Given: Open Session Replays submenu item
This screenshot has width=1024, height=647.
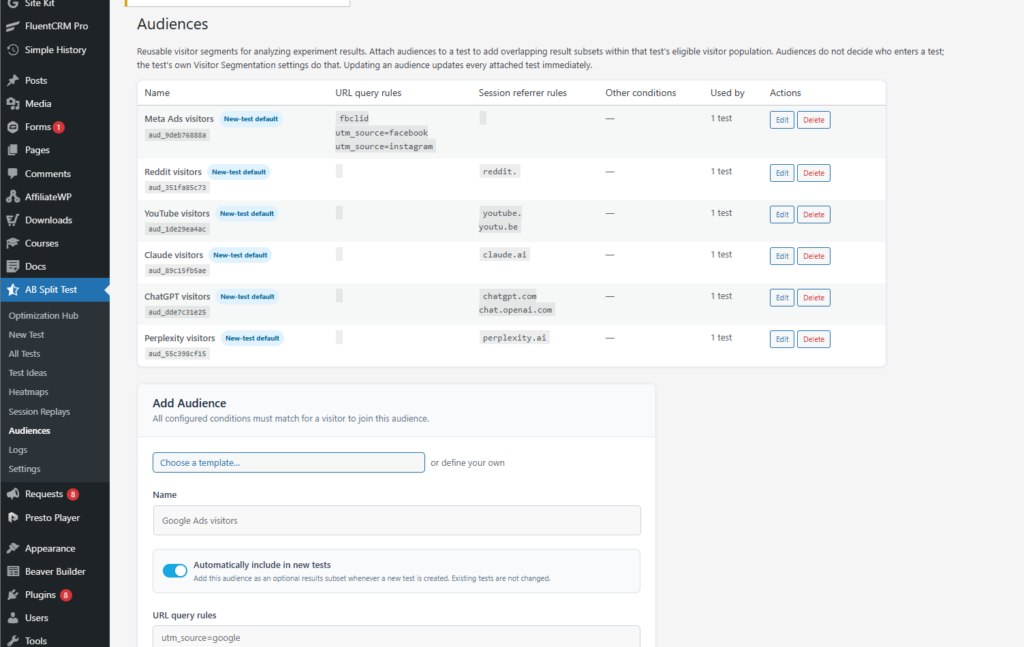Looking at the screenshot, I should coord(39,411).
